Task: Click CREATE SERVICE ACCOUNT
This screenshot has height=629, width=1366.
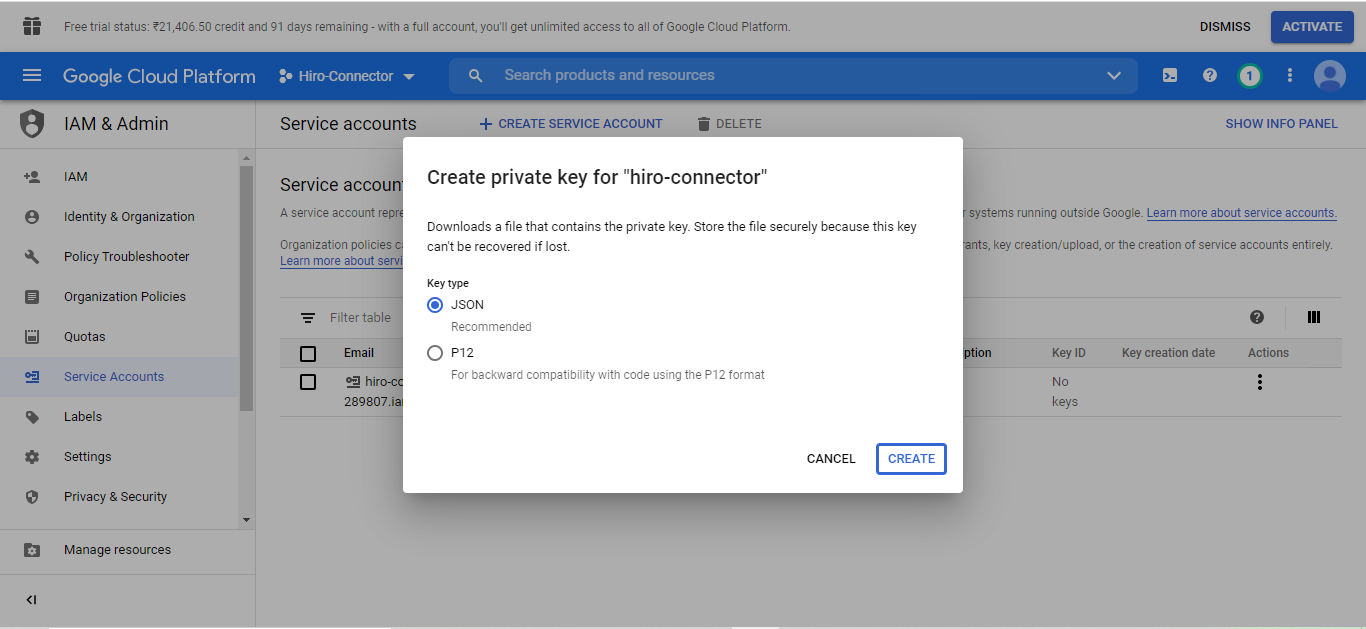Action: click(x=571, y=124)
